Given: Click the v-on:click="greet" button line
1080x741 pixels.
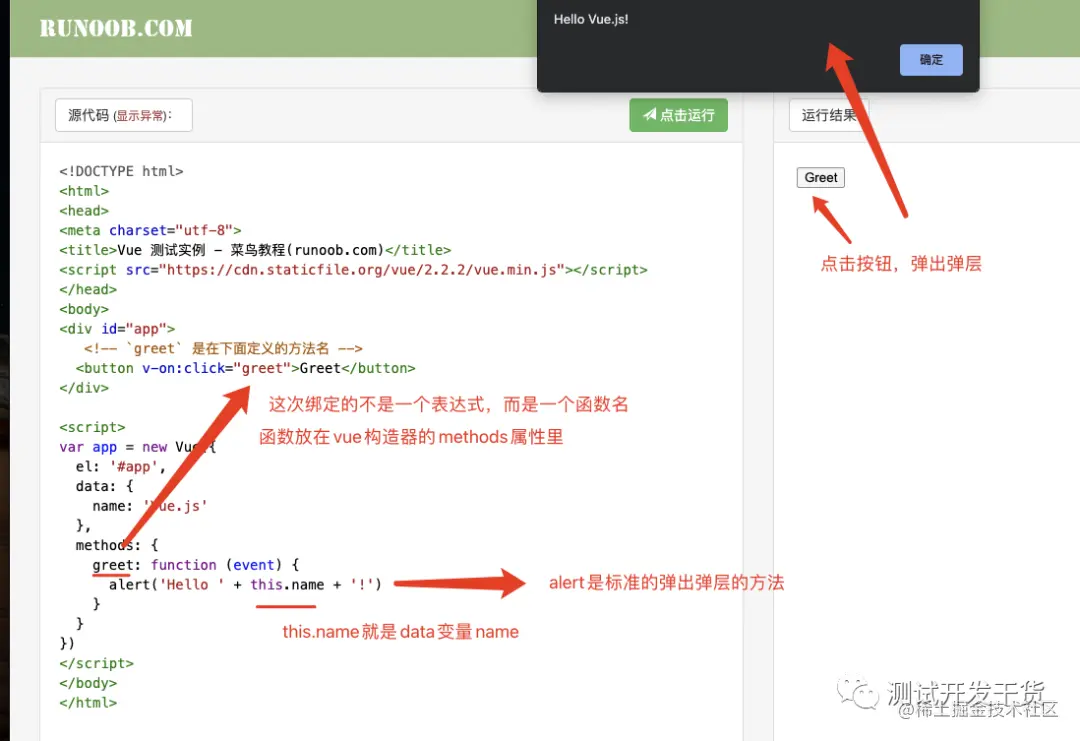Looking at the screenshot, I should (x=245, y=368).
